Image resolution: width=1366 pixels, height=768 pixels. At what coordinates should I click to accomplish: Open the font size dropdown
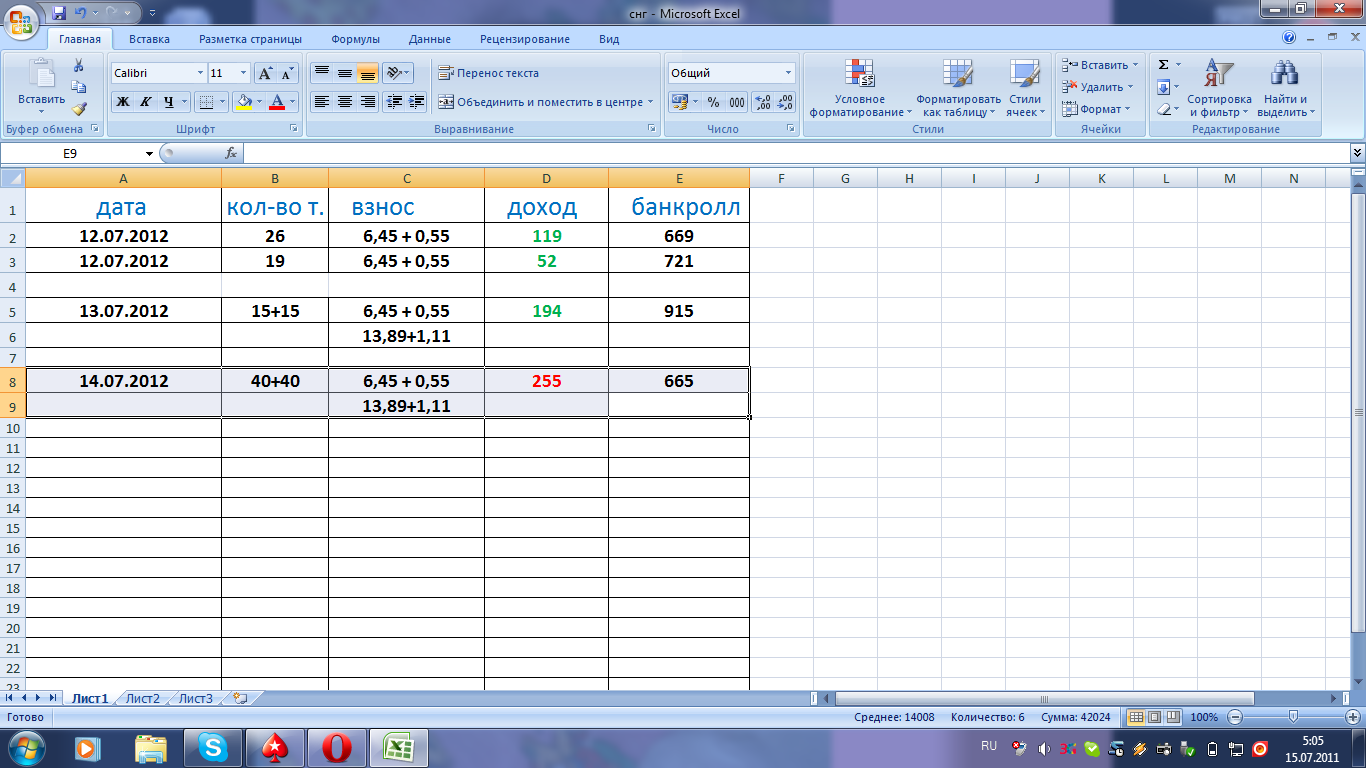coord(243,73)
